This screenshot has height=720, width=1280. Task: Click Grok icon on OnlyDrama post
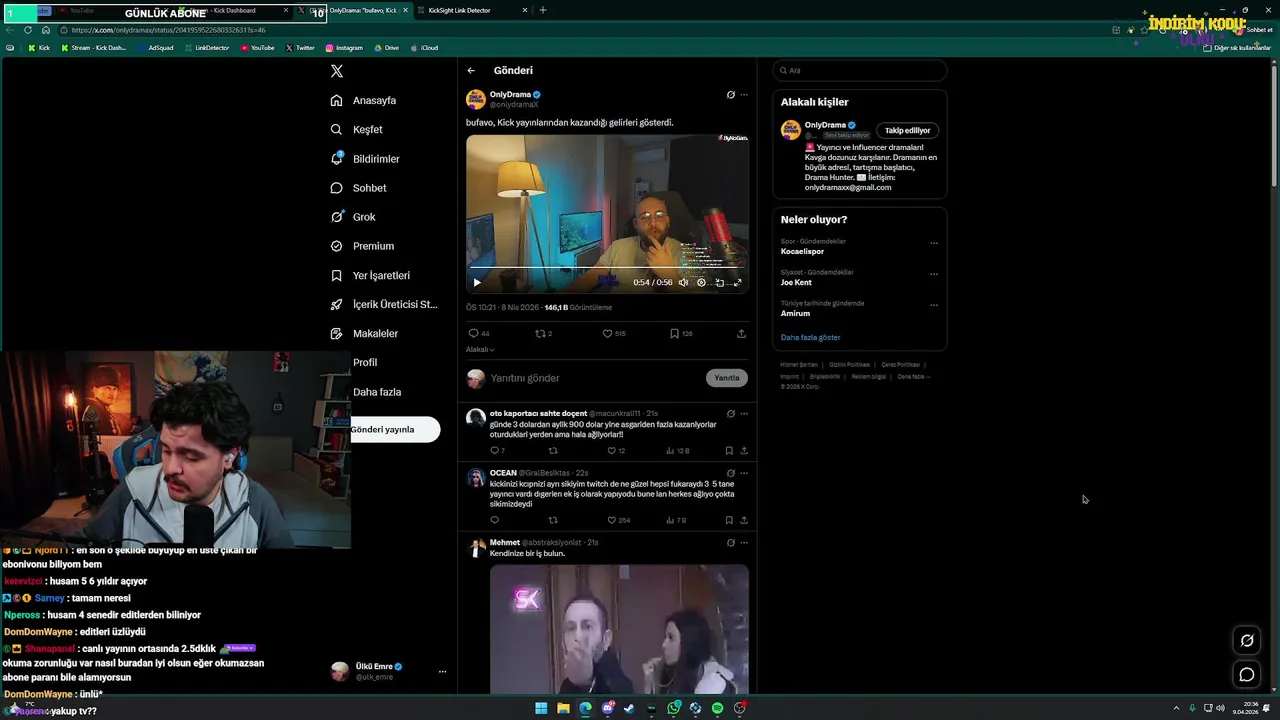point(731,95)
